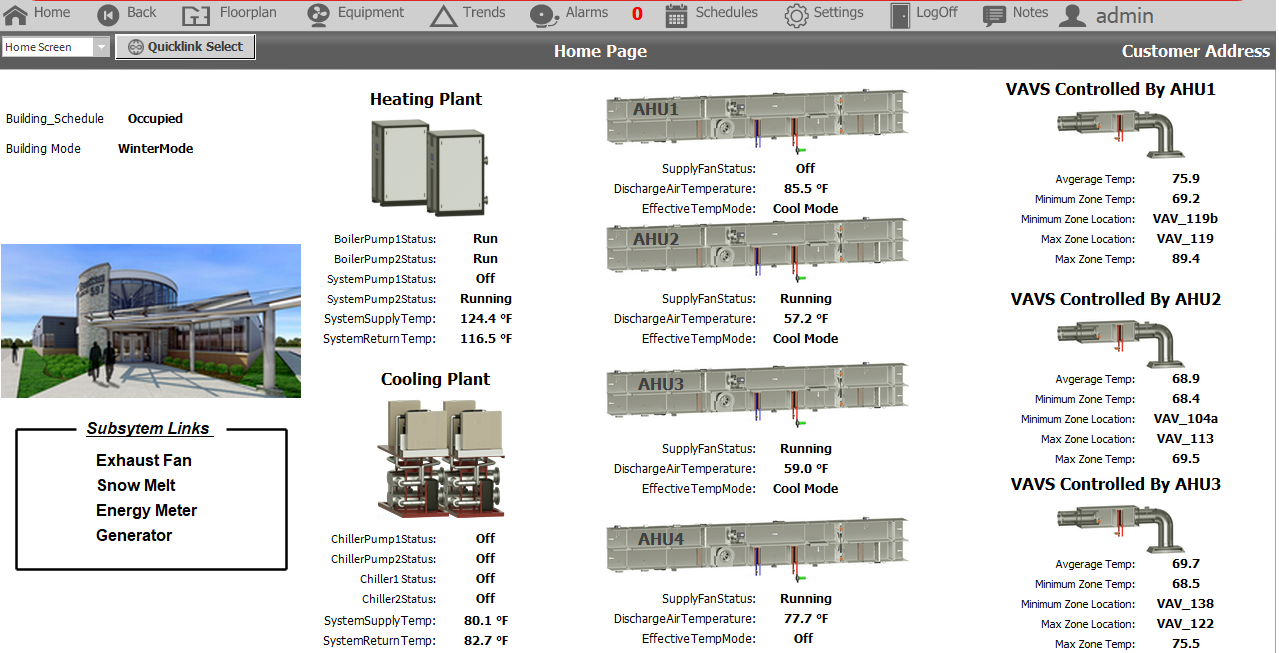1279x653 pixels.
Task: Open system Settings
Action: tap(824, 14)
